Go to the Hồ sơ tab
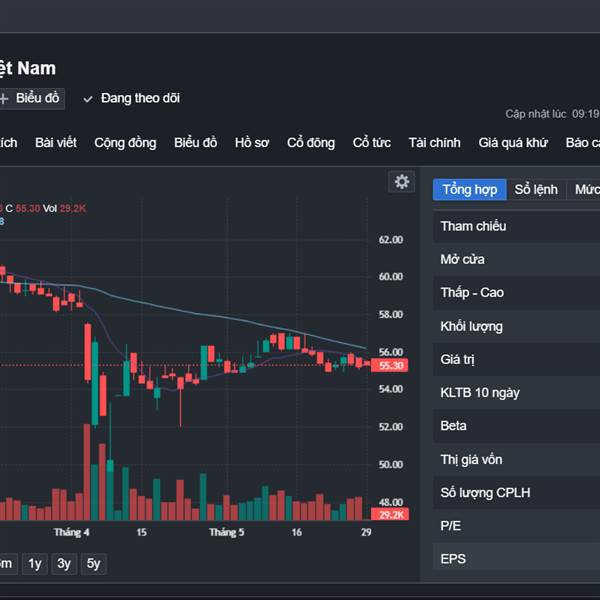 pyautogui.click(x=252, y=143)
